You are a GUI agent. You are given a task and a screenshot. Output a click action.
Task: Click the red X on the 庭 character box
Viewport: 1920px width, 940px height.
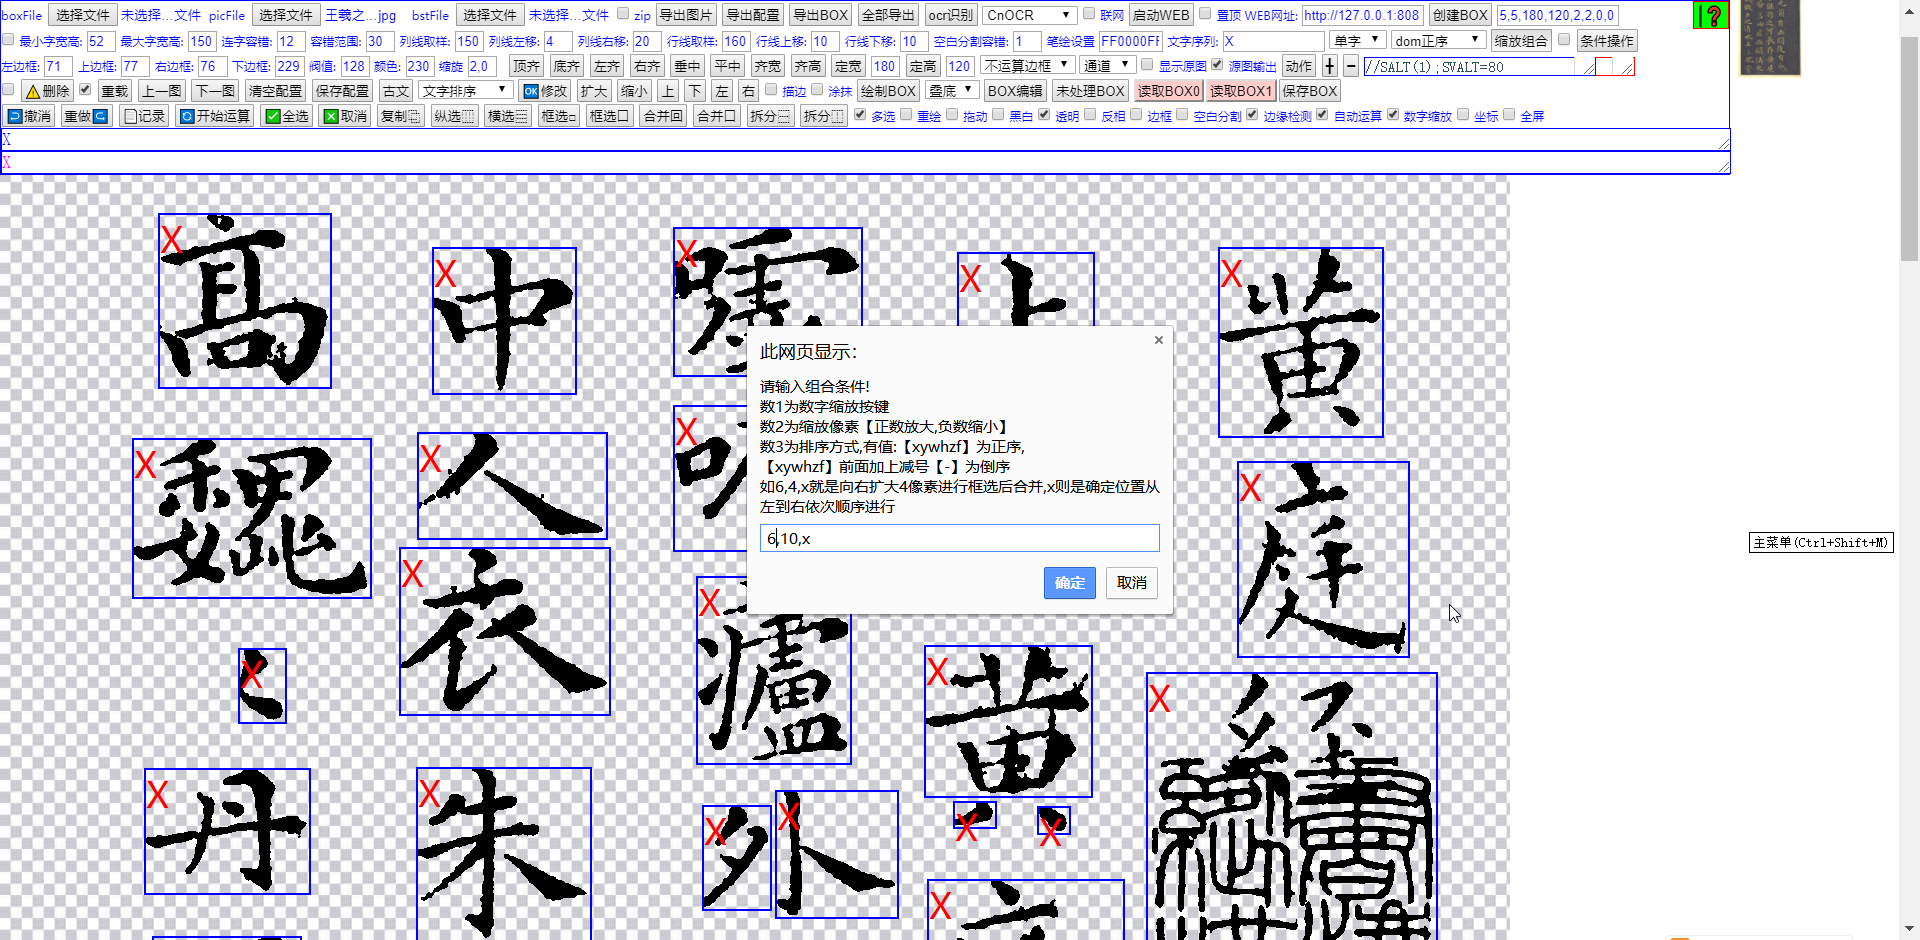click(1250, 488)
